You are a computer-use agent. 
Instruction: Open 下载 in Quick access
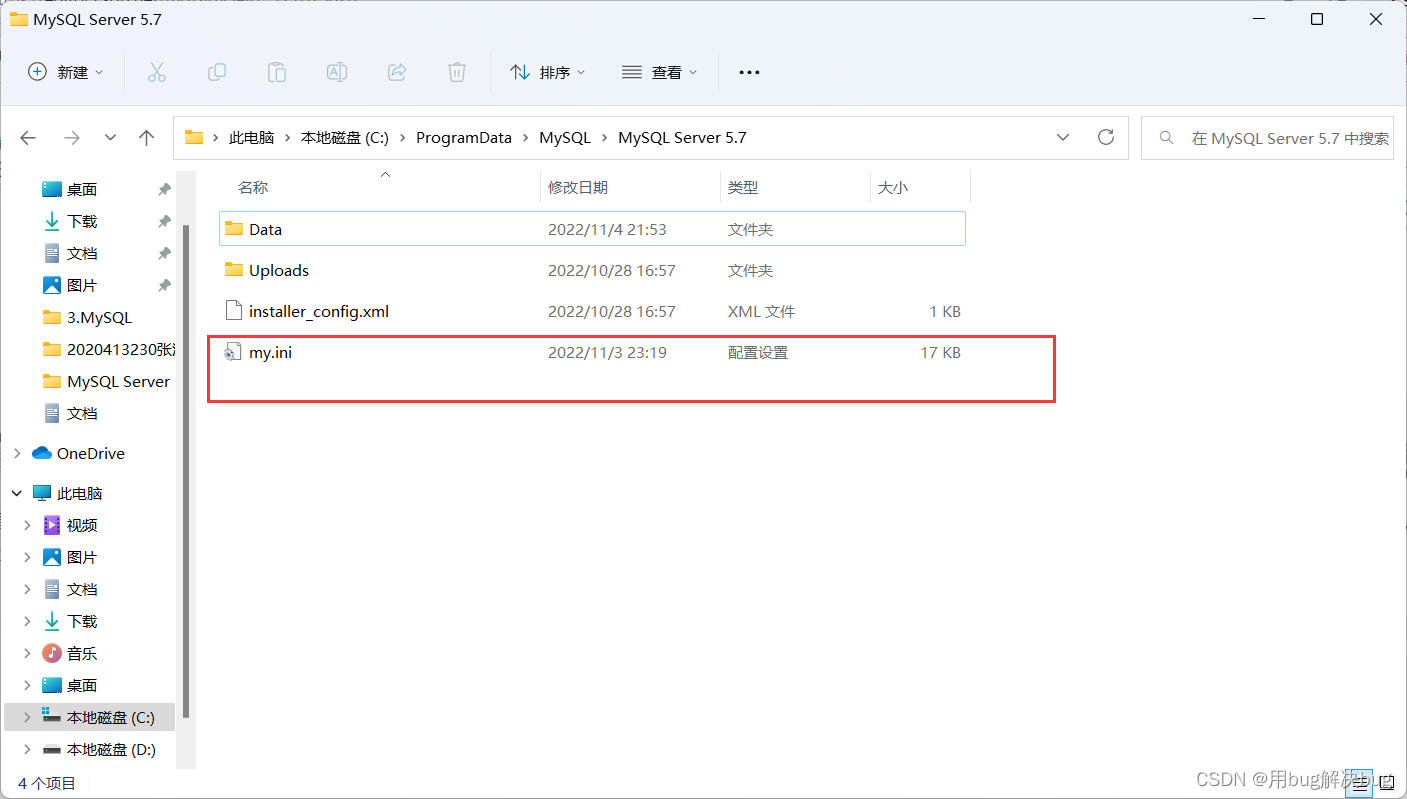click(82, 221)
